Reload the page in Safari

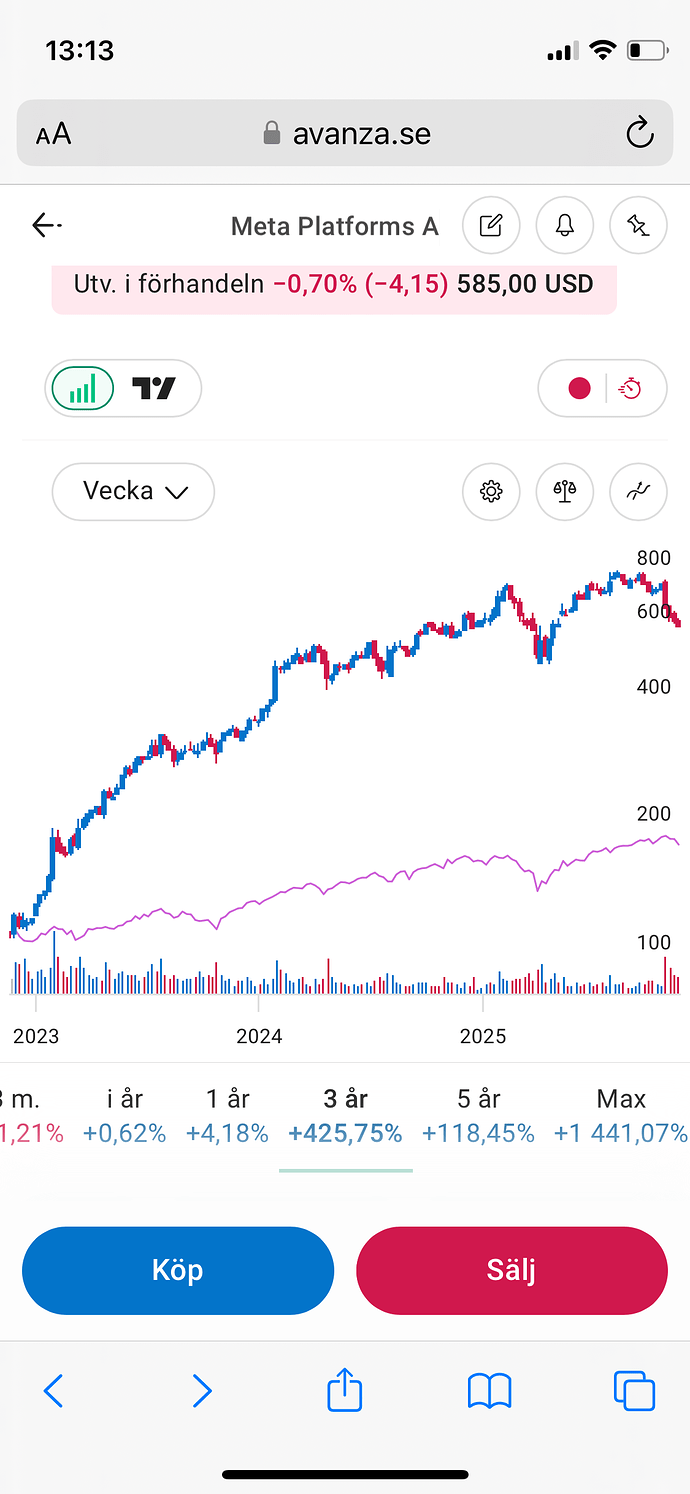[x=639, y=133]
